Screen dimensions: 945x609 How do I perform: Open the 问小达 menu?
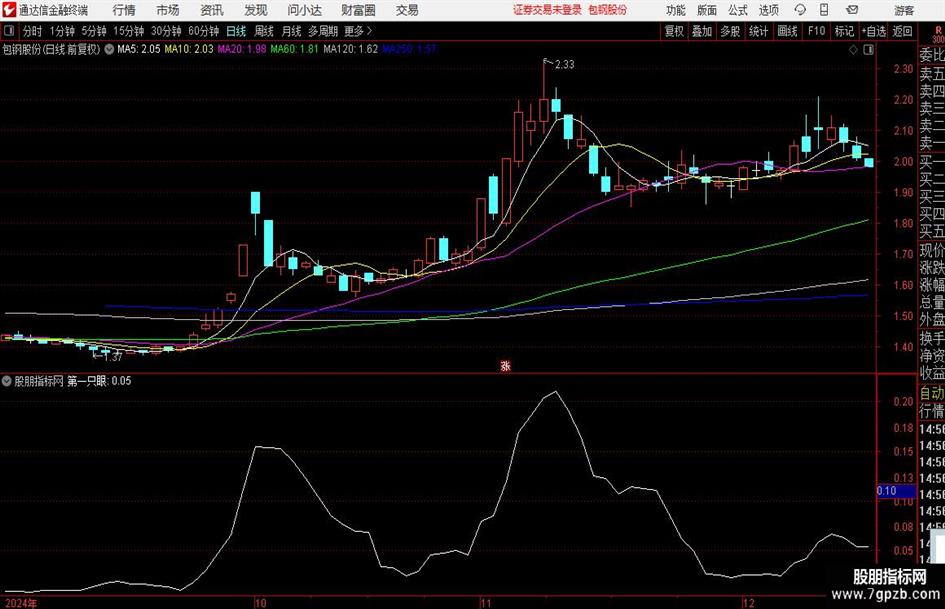coord(304,10)
